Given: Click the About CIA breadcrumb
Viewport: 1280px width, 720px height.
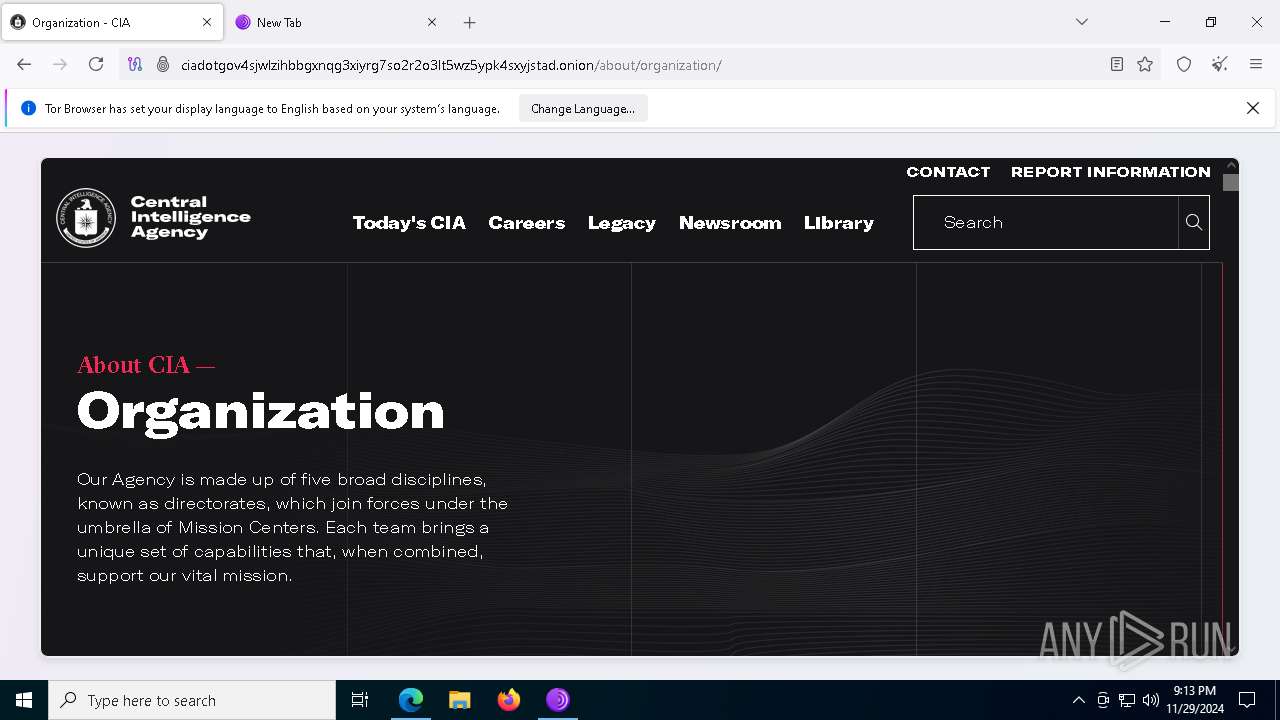Looking at the screenshot, I should click(x=146, y=365).
